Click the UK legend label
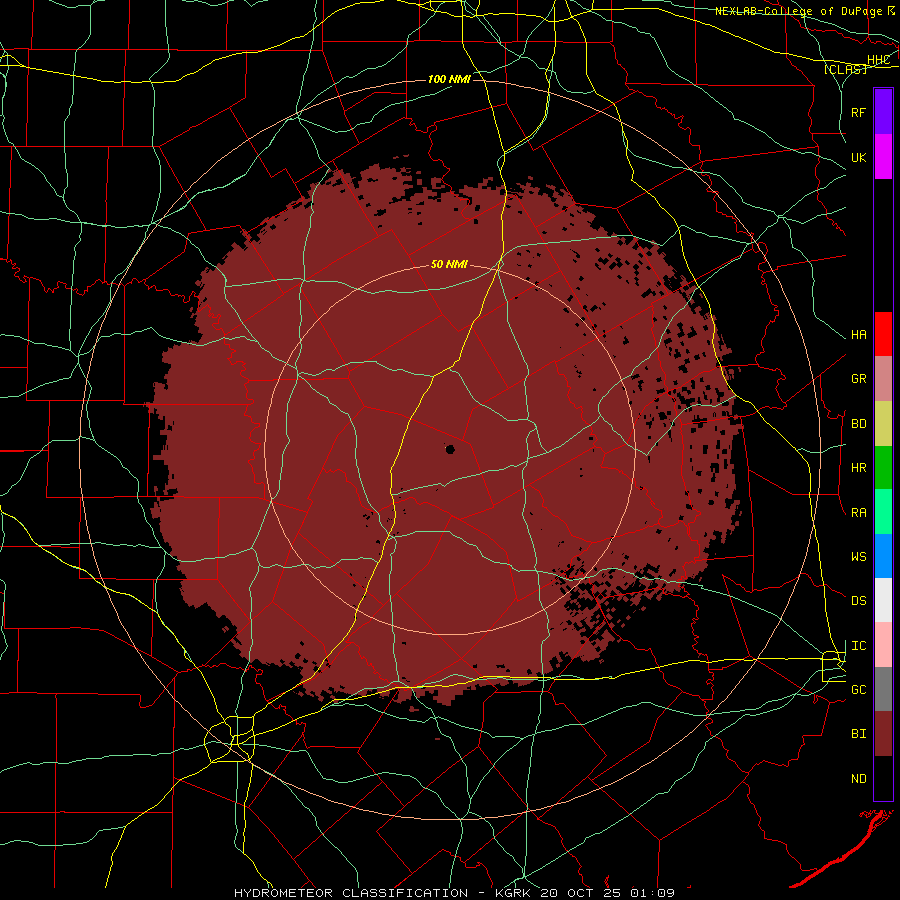The width and height of the screenshot is (900, 900). click(x=858, y=157)
